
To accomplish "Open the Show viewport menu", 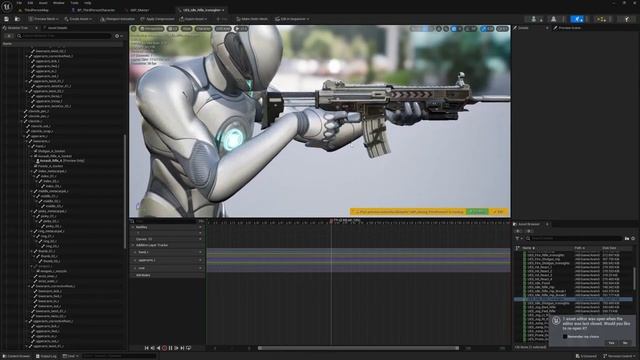I will point(187,29).
